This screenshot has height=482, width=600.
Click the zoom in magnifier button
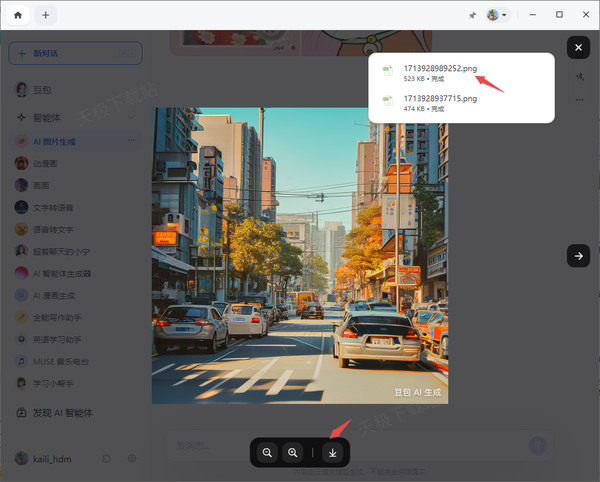tap(293, 453)
